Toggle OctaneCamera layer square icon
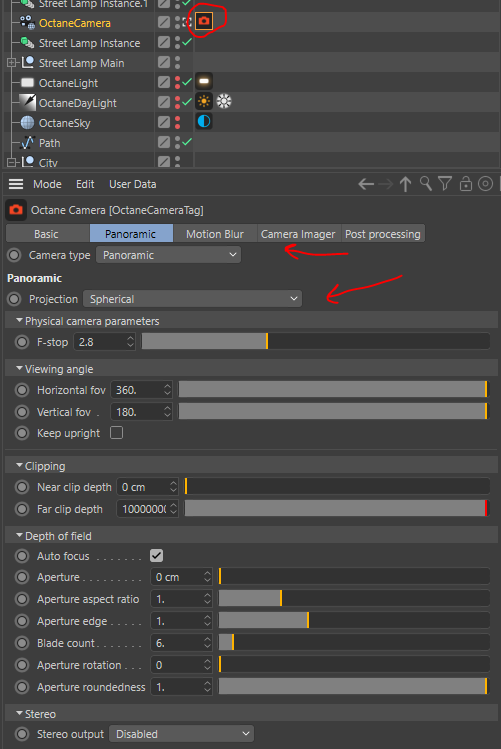501x749 pixels. [x=164, y=22]
